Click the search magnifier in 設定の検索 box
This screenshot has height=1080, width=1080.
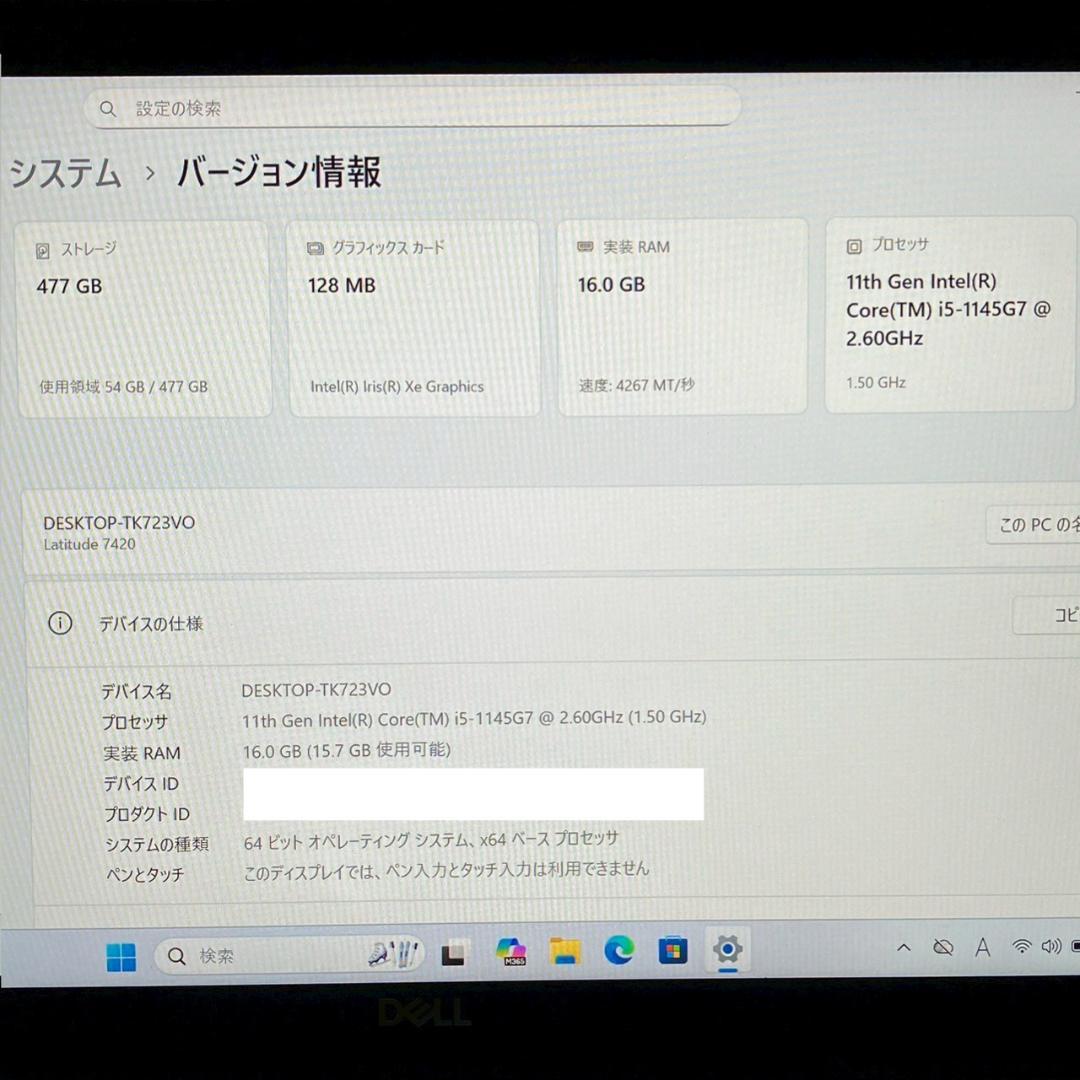pos(108,108)
